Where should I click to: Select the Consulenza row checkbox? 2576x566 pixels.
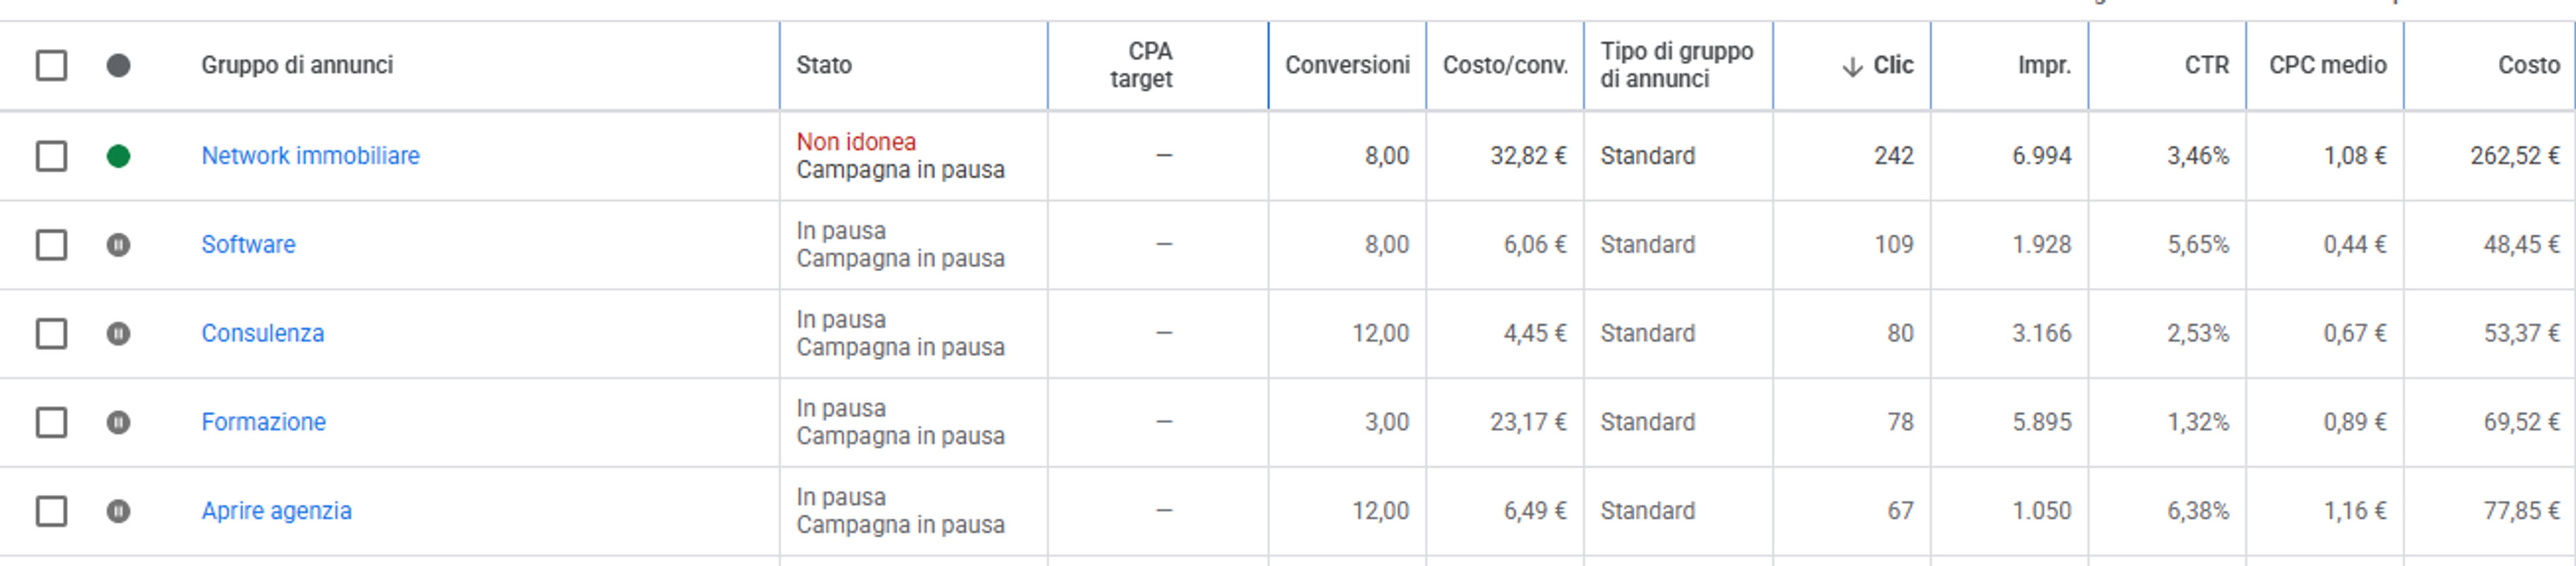[51, 333]
